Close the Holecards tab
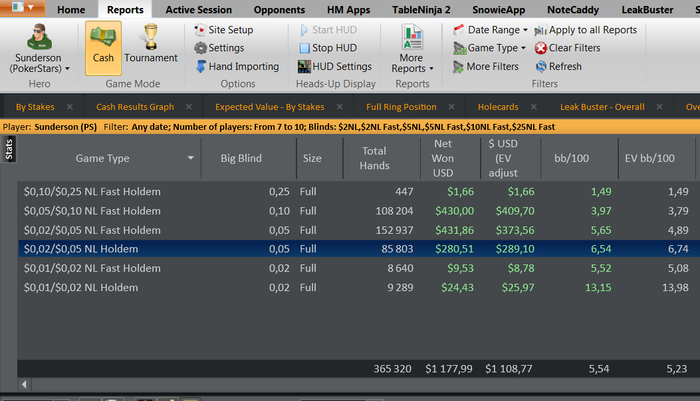Screen dimensions: 700x401 pos(533,107)
